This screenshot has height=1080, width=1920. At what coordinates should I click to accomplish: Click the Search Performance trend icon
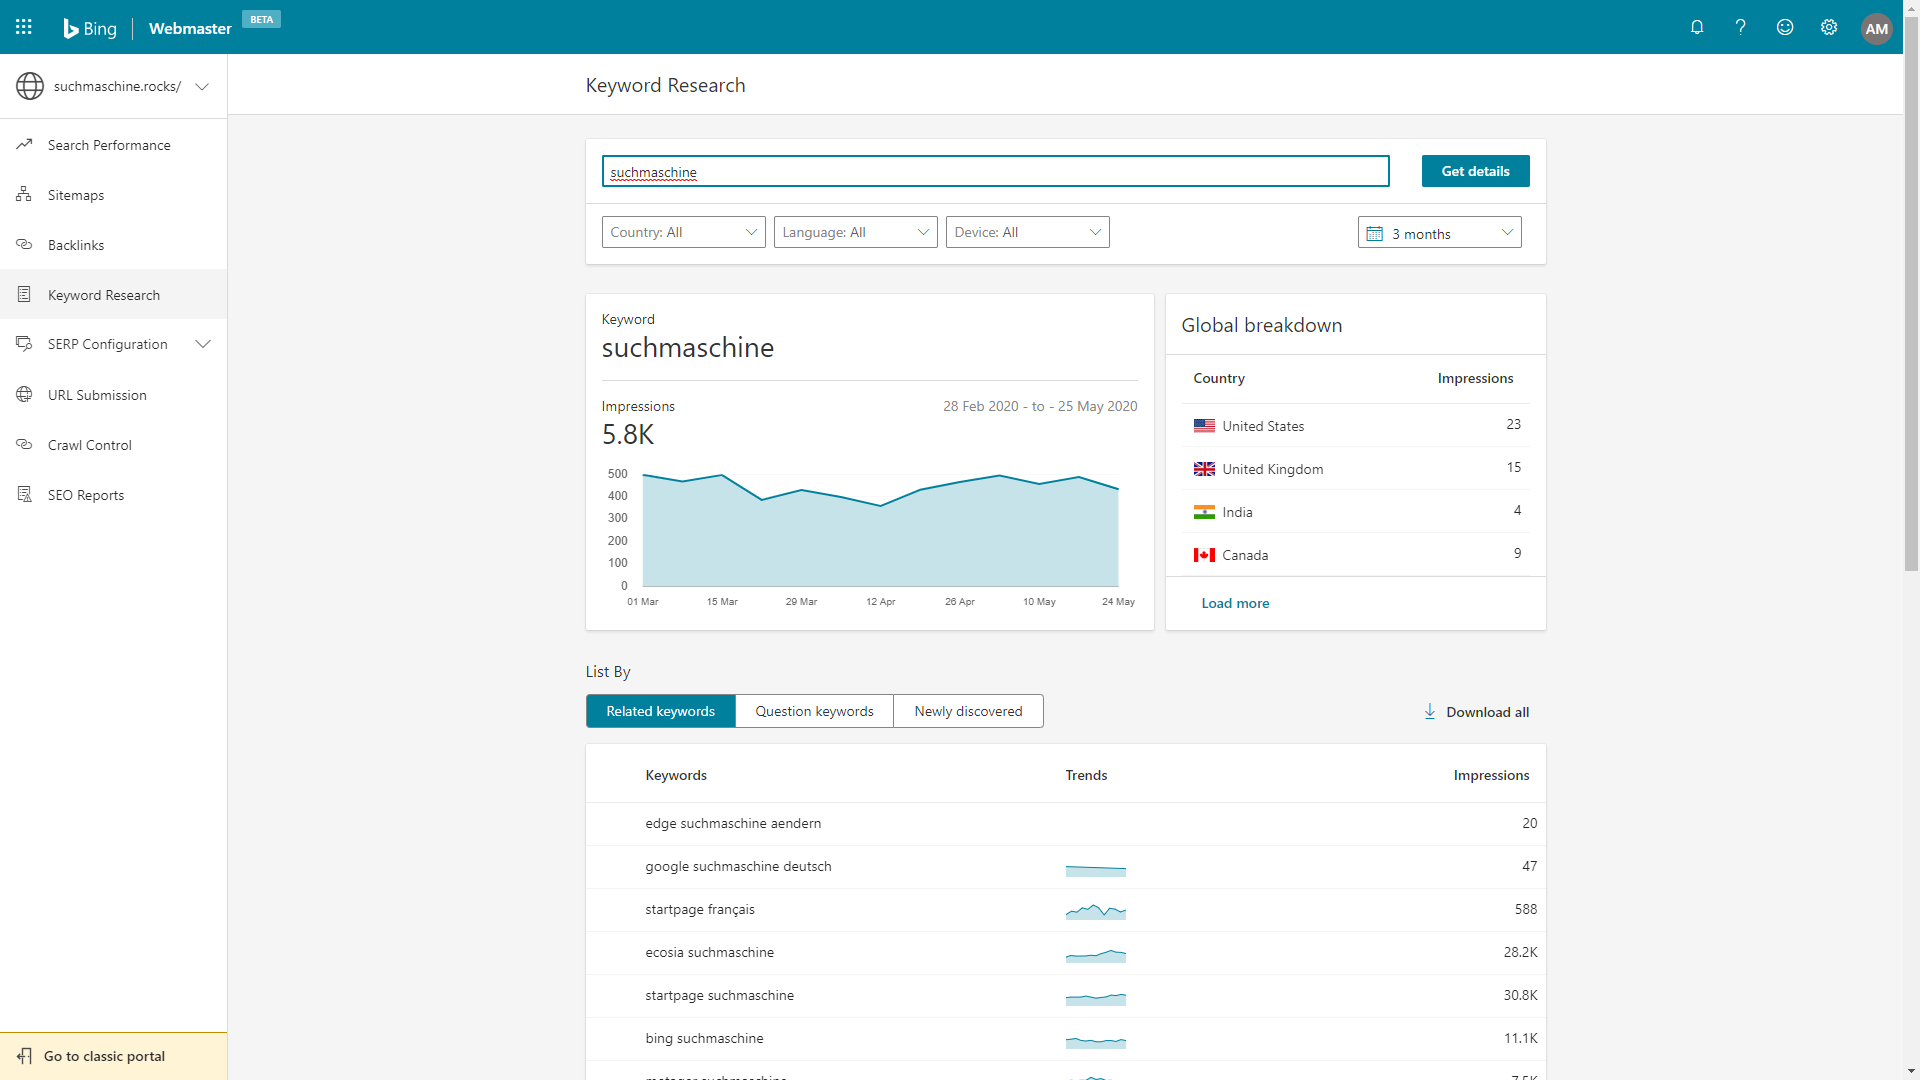click(x=25, y=144)
